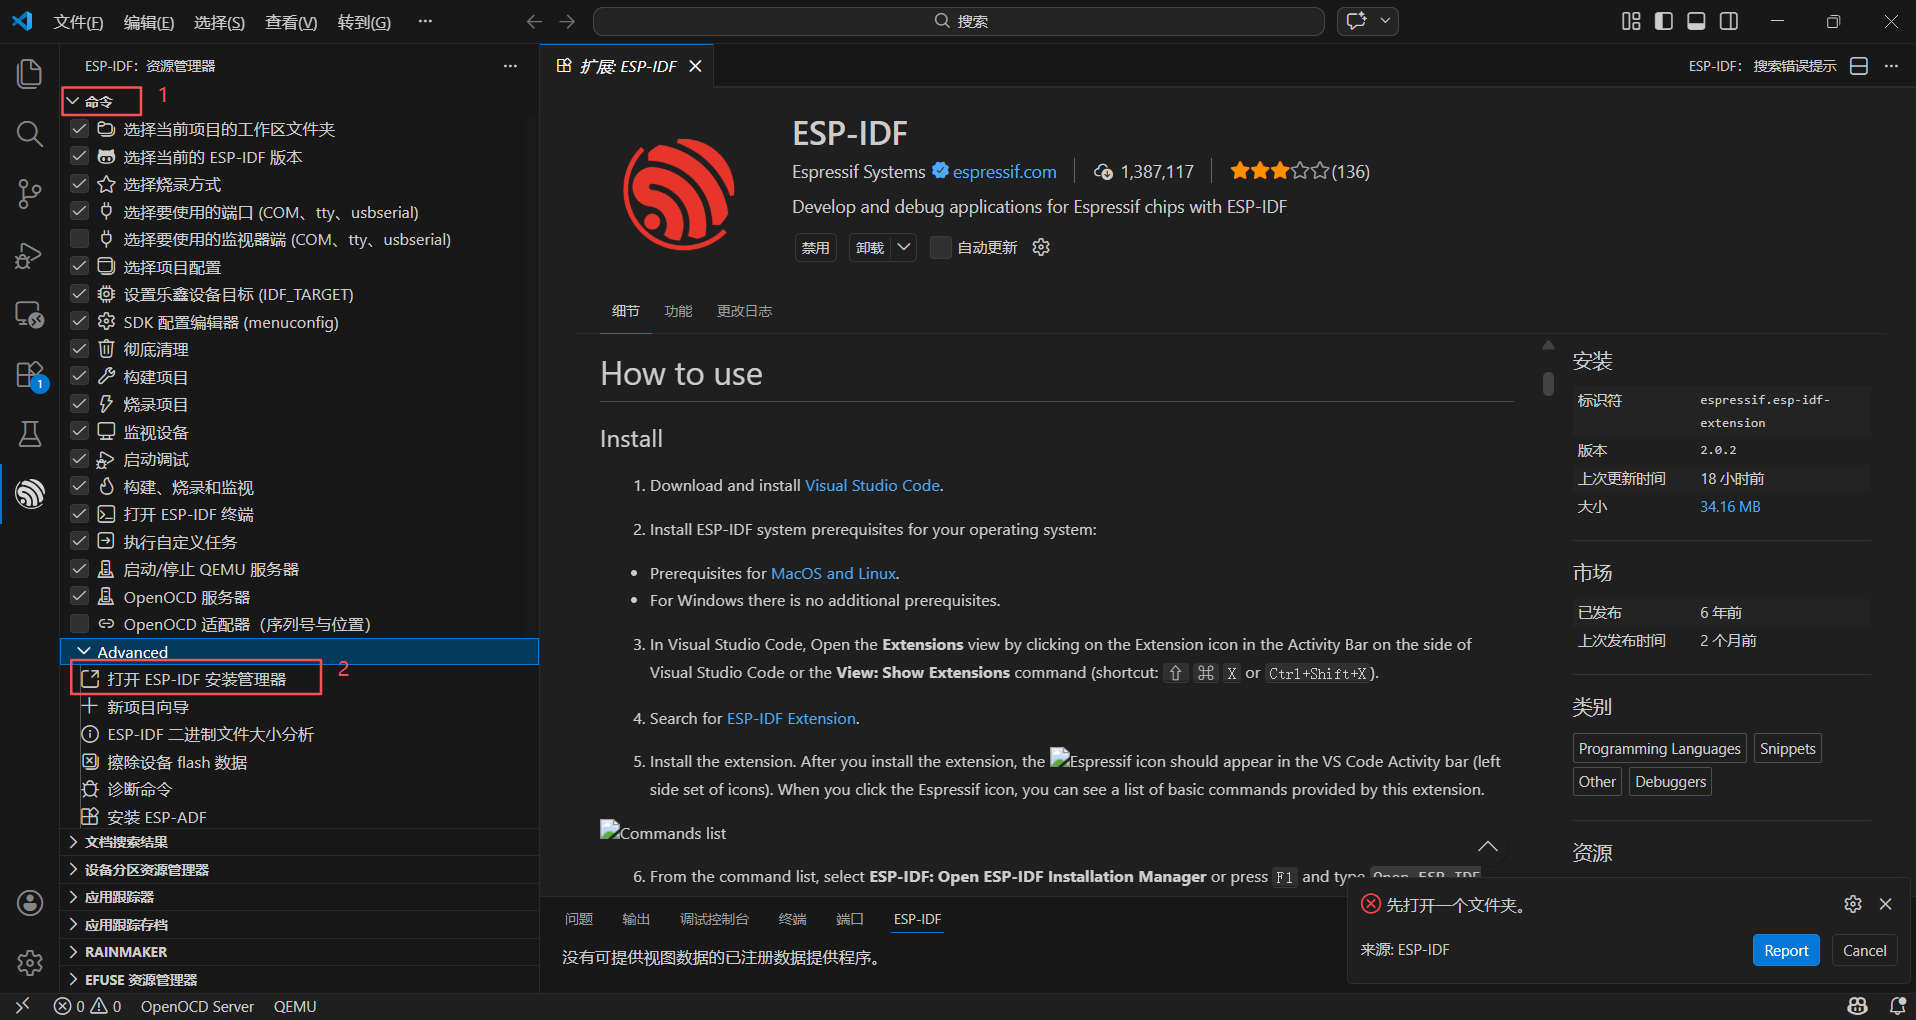Viewport: 1916px width, 1020px height.
Task: Open the Search view in the activity bar
Action: 30,133
